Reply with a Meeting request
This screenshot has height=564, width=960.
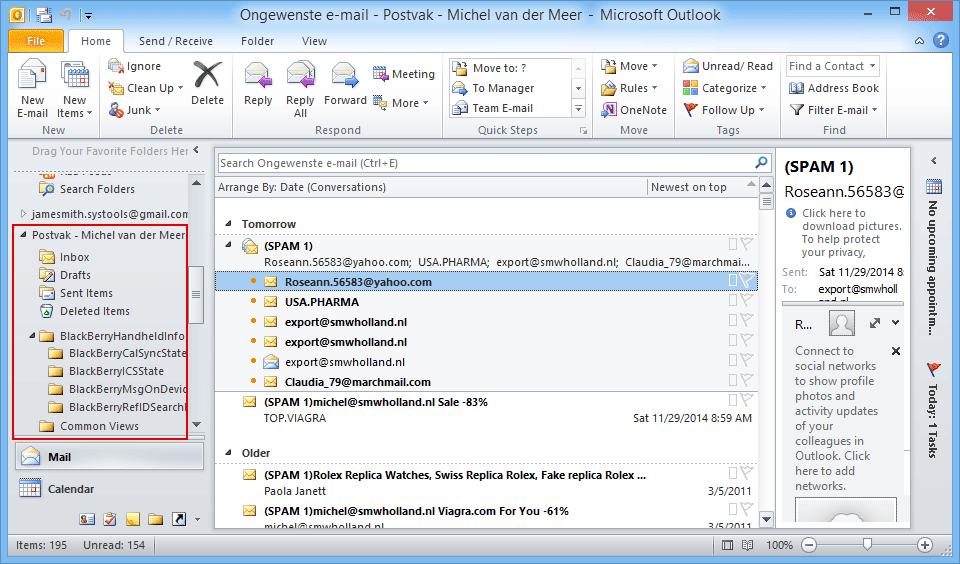click(x=403, y=74)
